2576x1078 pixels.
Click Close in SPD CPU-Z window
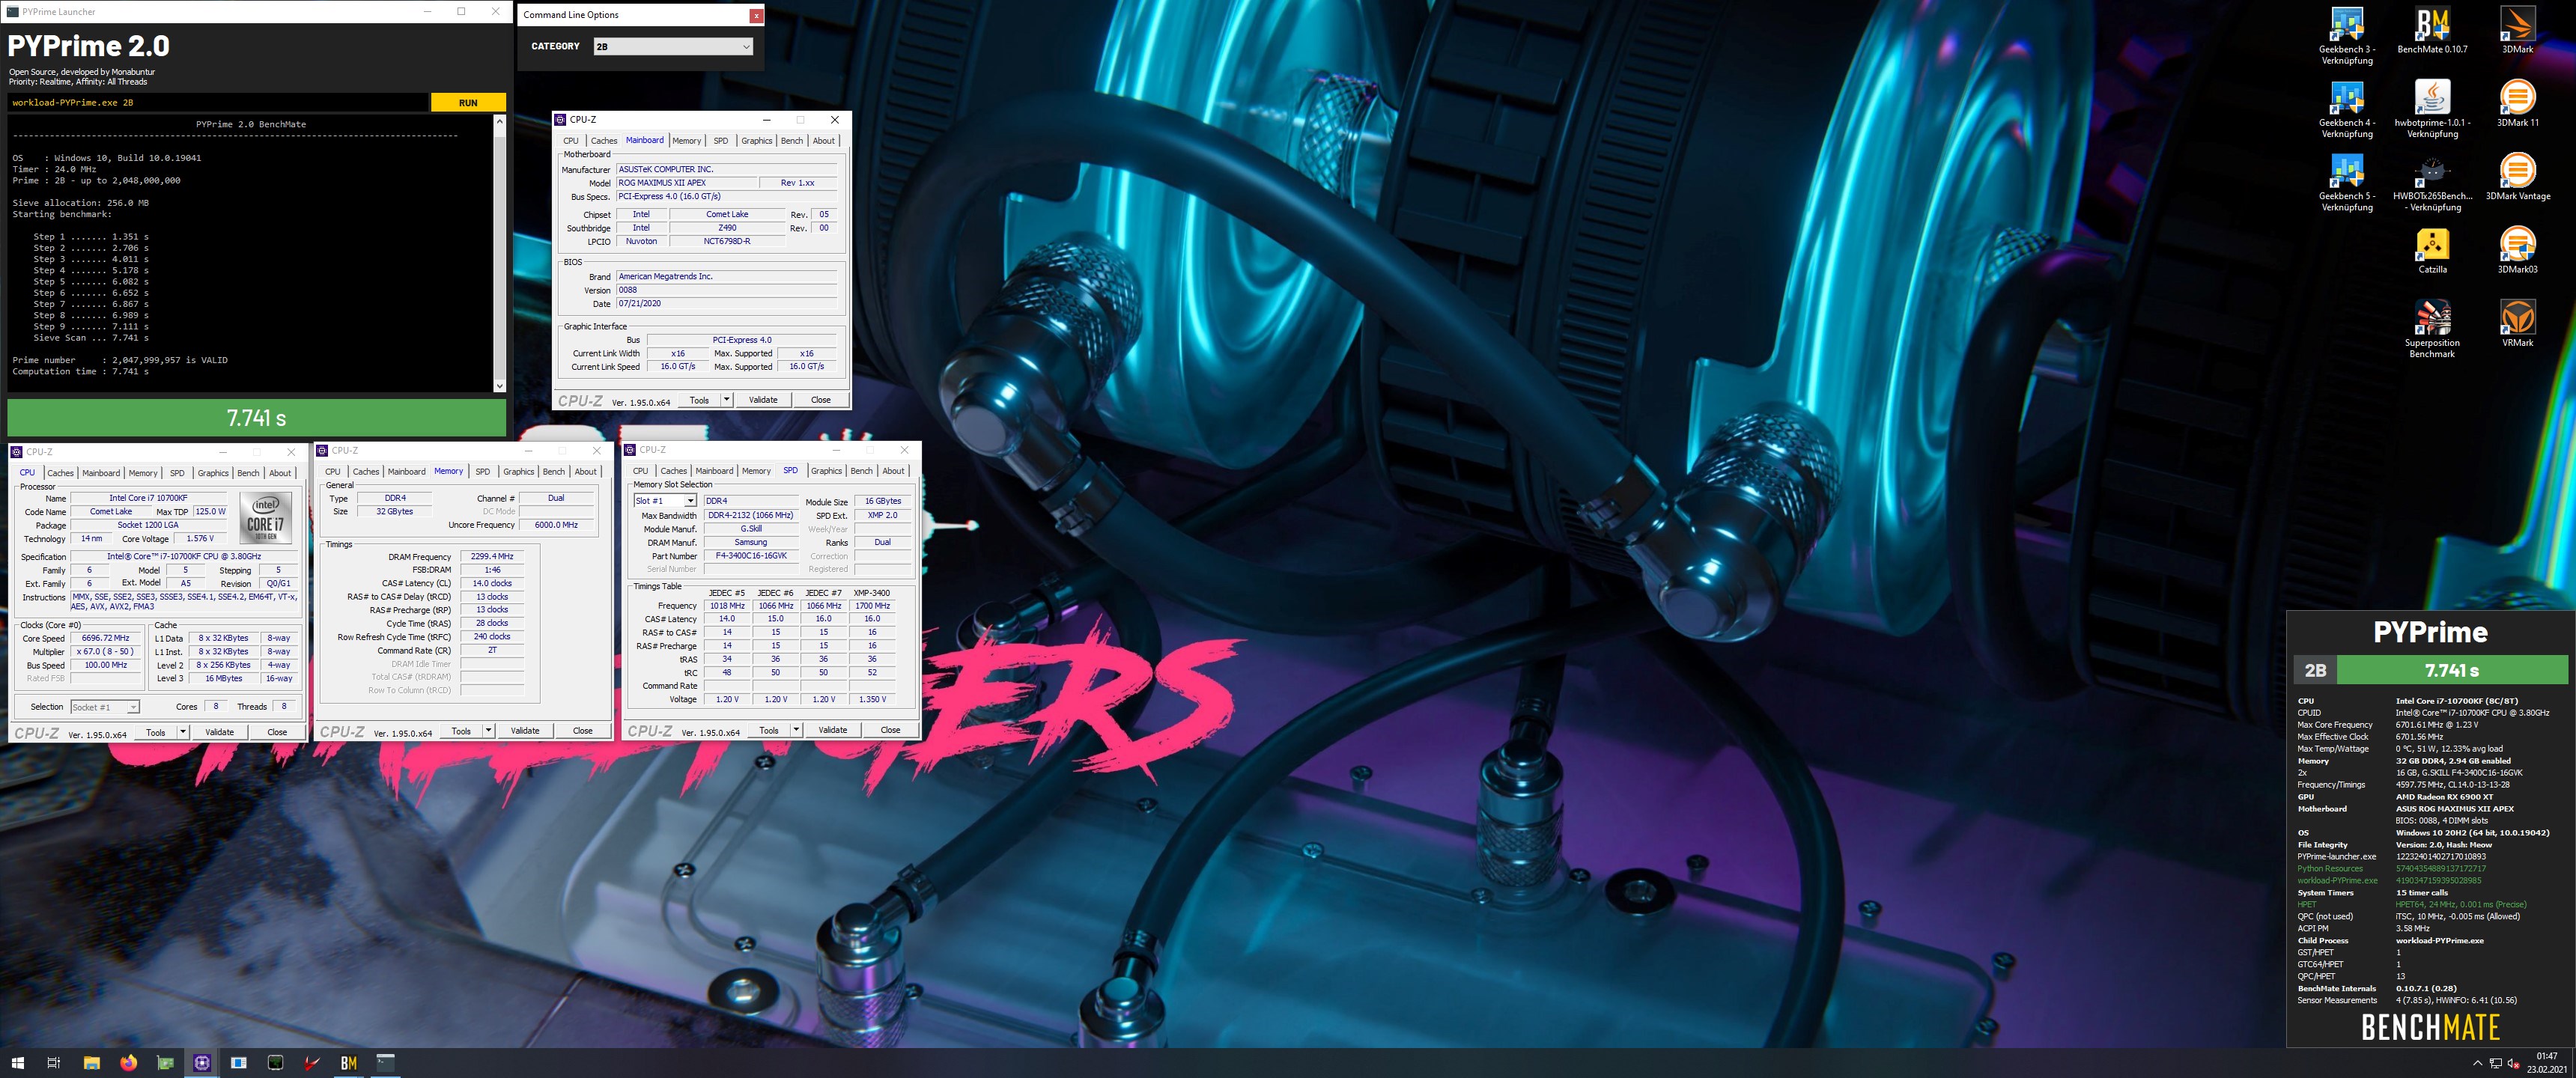890,730
